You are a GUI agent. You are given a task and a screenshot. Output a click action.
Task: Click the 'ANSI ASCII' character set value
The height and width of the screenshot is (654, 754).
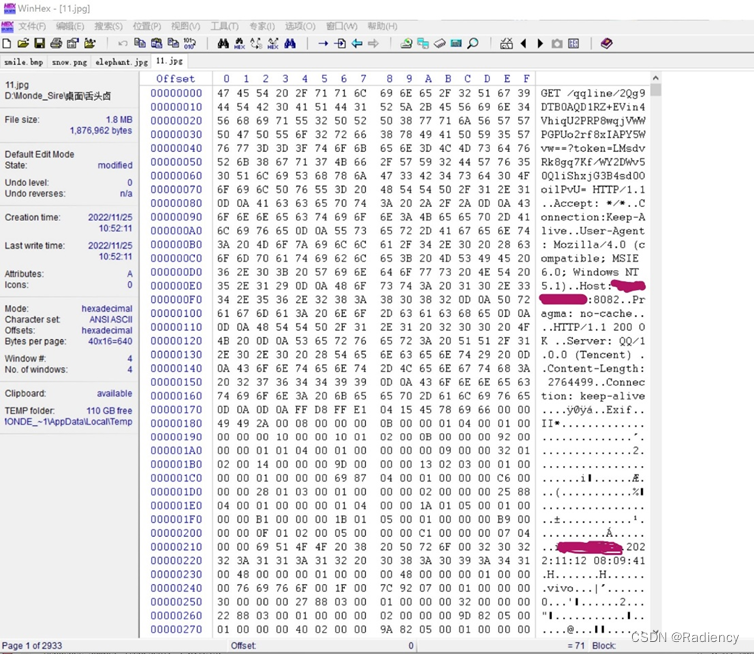(111, 320)
